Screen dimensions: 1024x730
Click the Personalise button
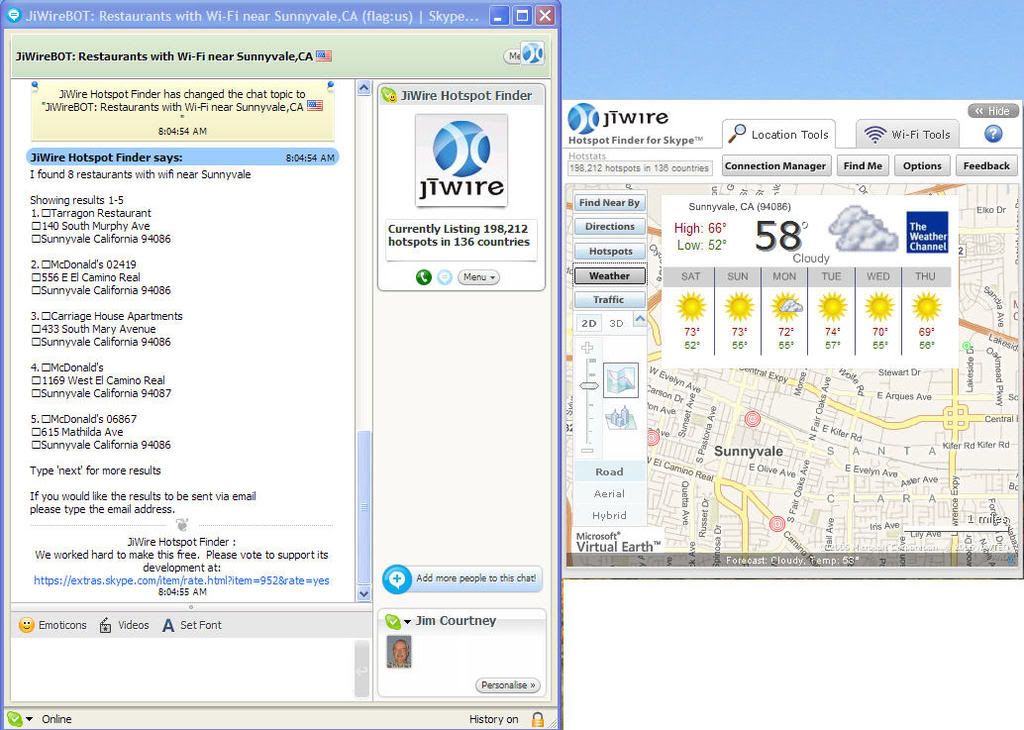pos(507,685)
